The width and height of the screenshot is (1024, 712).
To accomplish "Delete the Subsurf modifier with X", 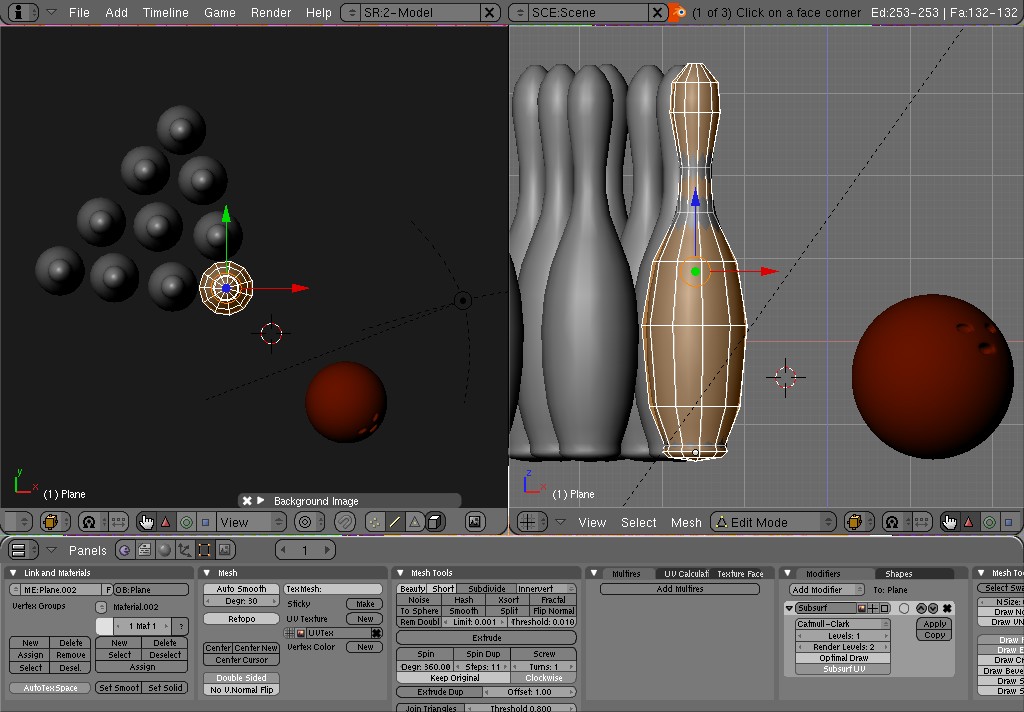I will tap(947, 608).
